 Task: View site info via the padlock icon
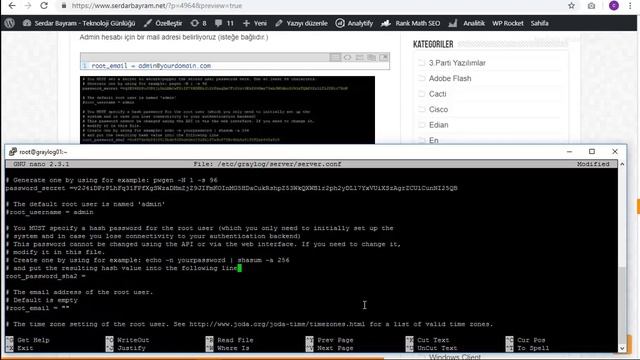(64, 6)
